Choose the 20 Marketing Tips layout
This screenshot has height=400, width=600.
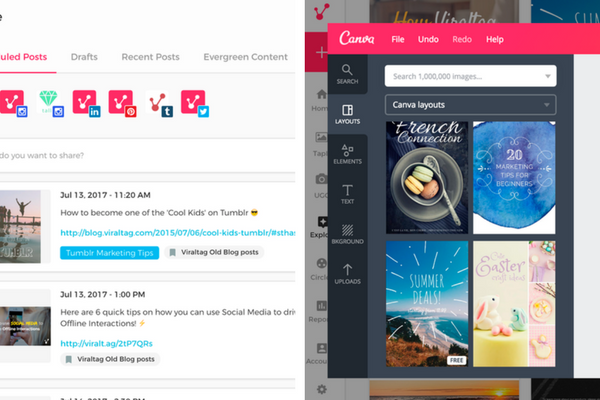(x=514, y=178)
